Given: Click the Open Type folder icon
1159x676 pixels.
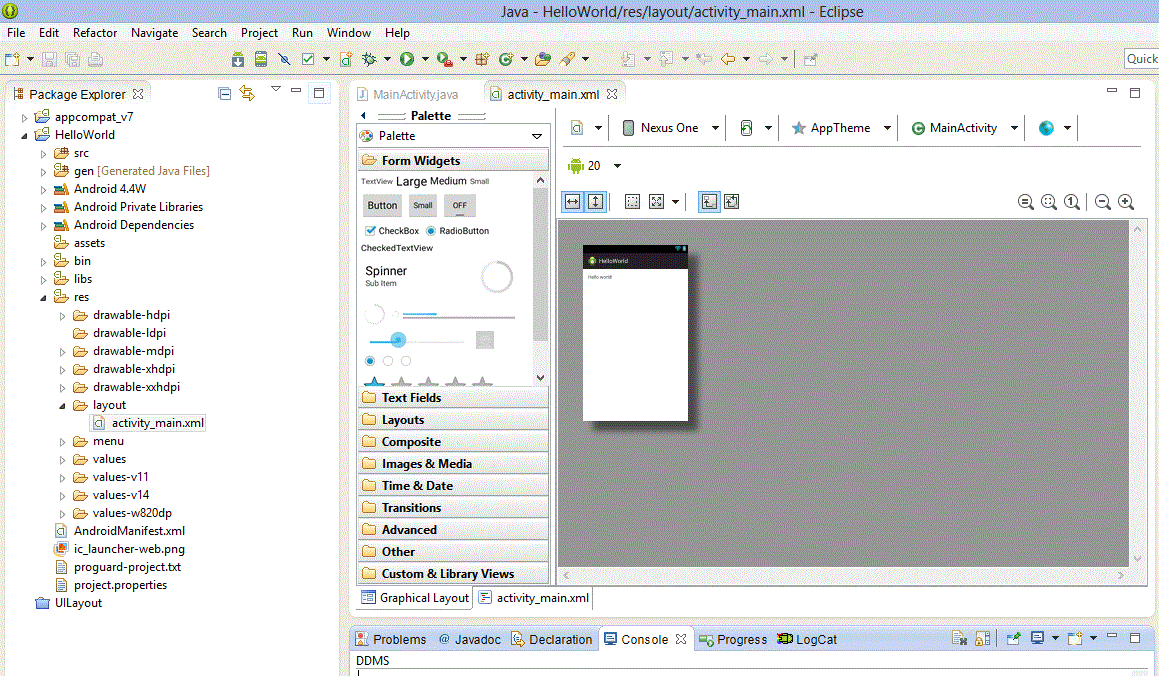Looking at the screenshot, I should (x=543, y=59).
